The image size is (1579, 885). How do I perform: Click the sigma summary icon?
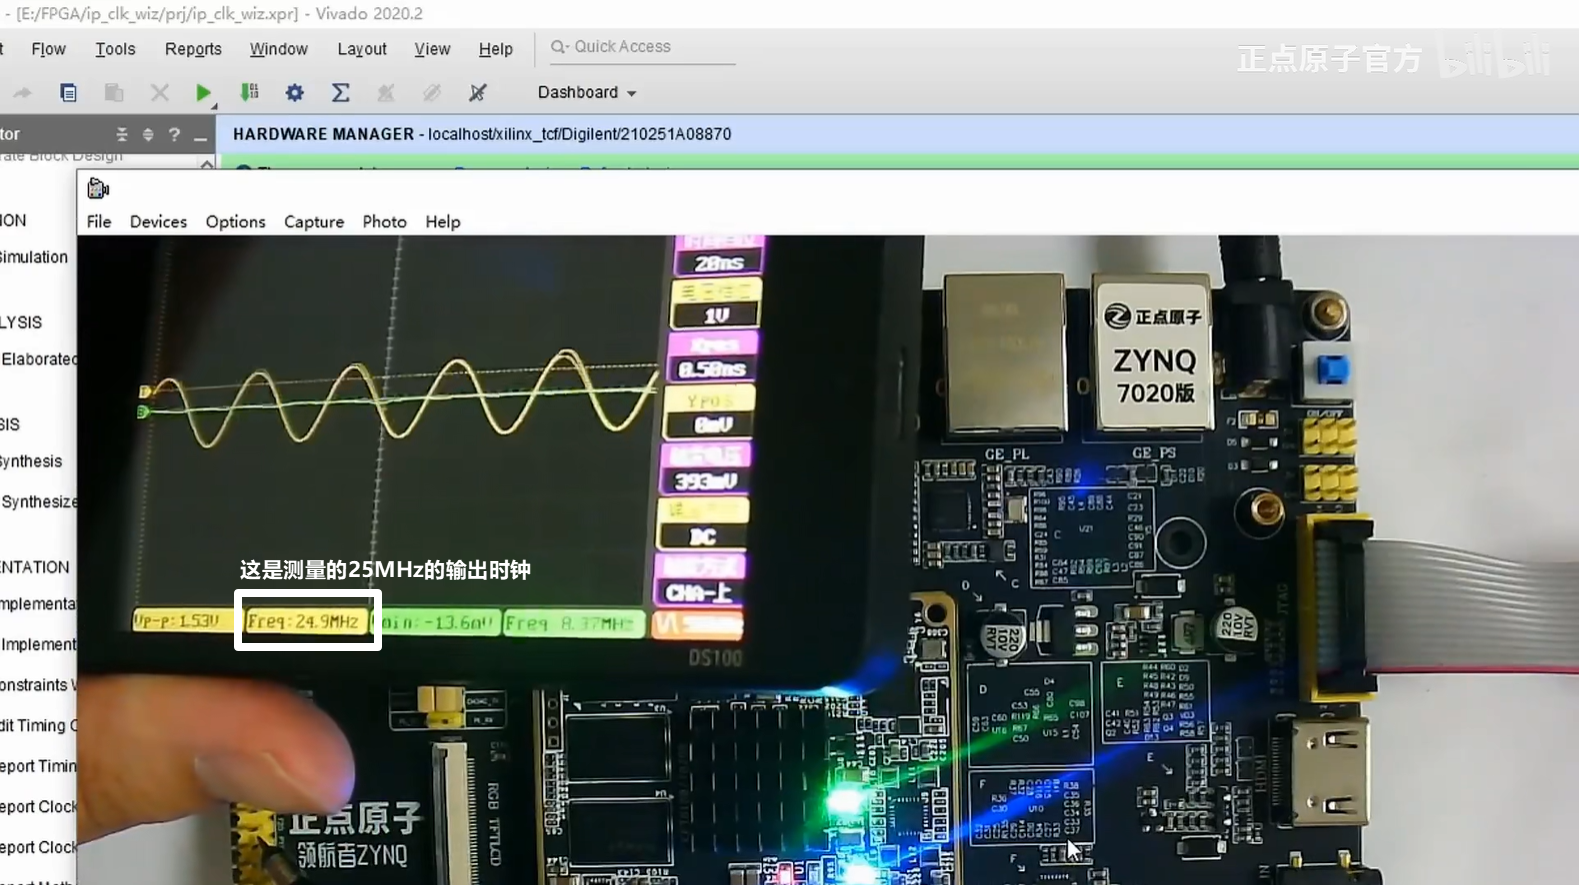coord(340,93)
